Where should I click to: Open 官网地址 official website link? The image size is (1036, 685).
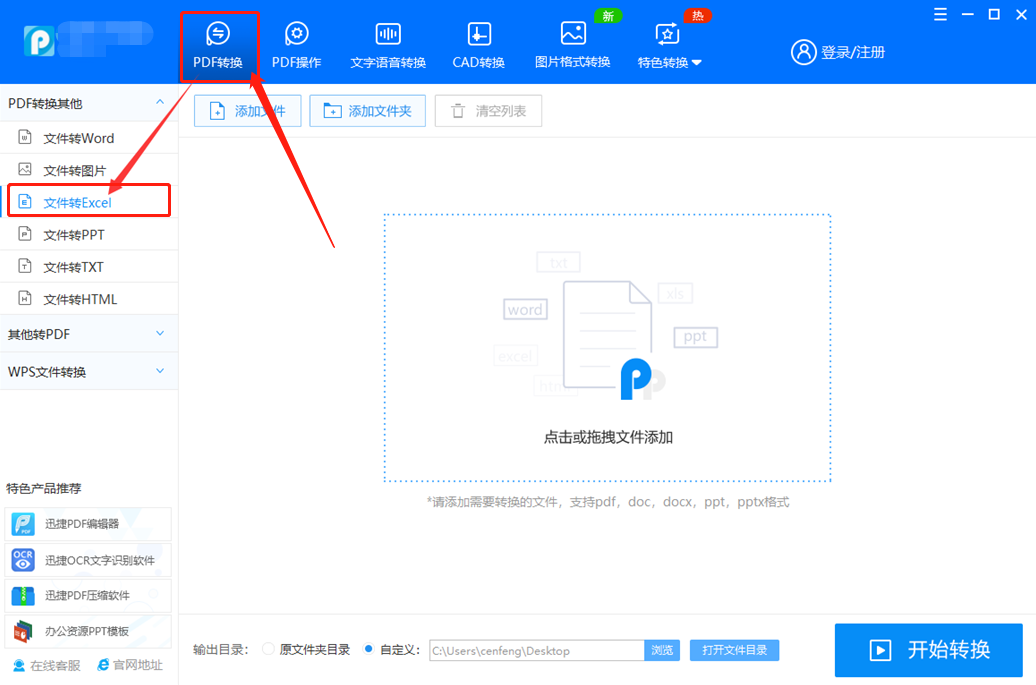click(130, 665)
